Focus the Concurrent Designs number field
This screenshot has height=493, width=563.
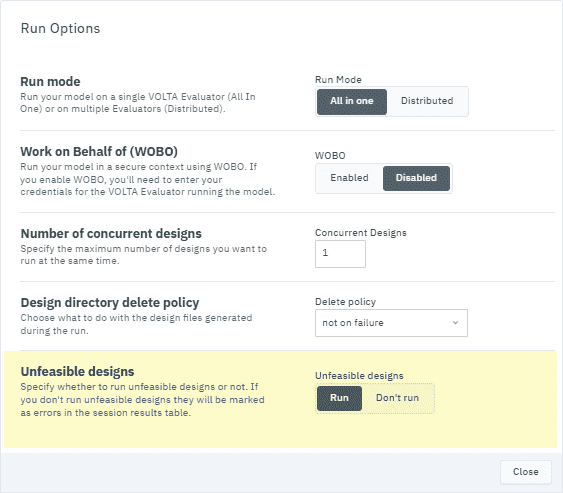[340, 254]
